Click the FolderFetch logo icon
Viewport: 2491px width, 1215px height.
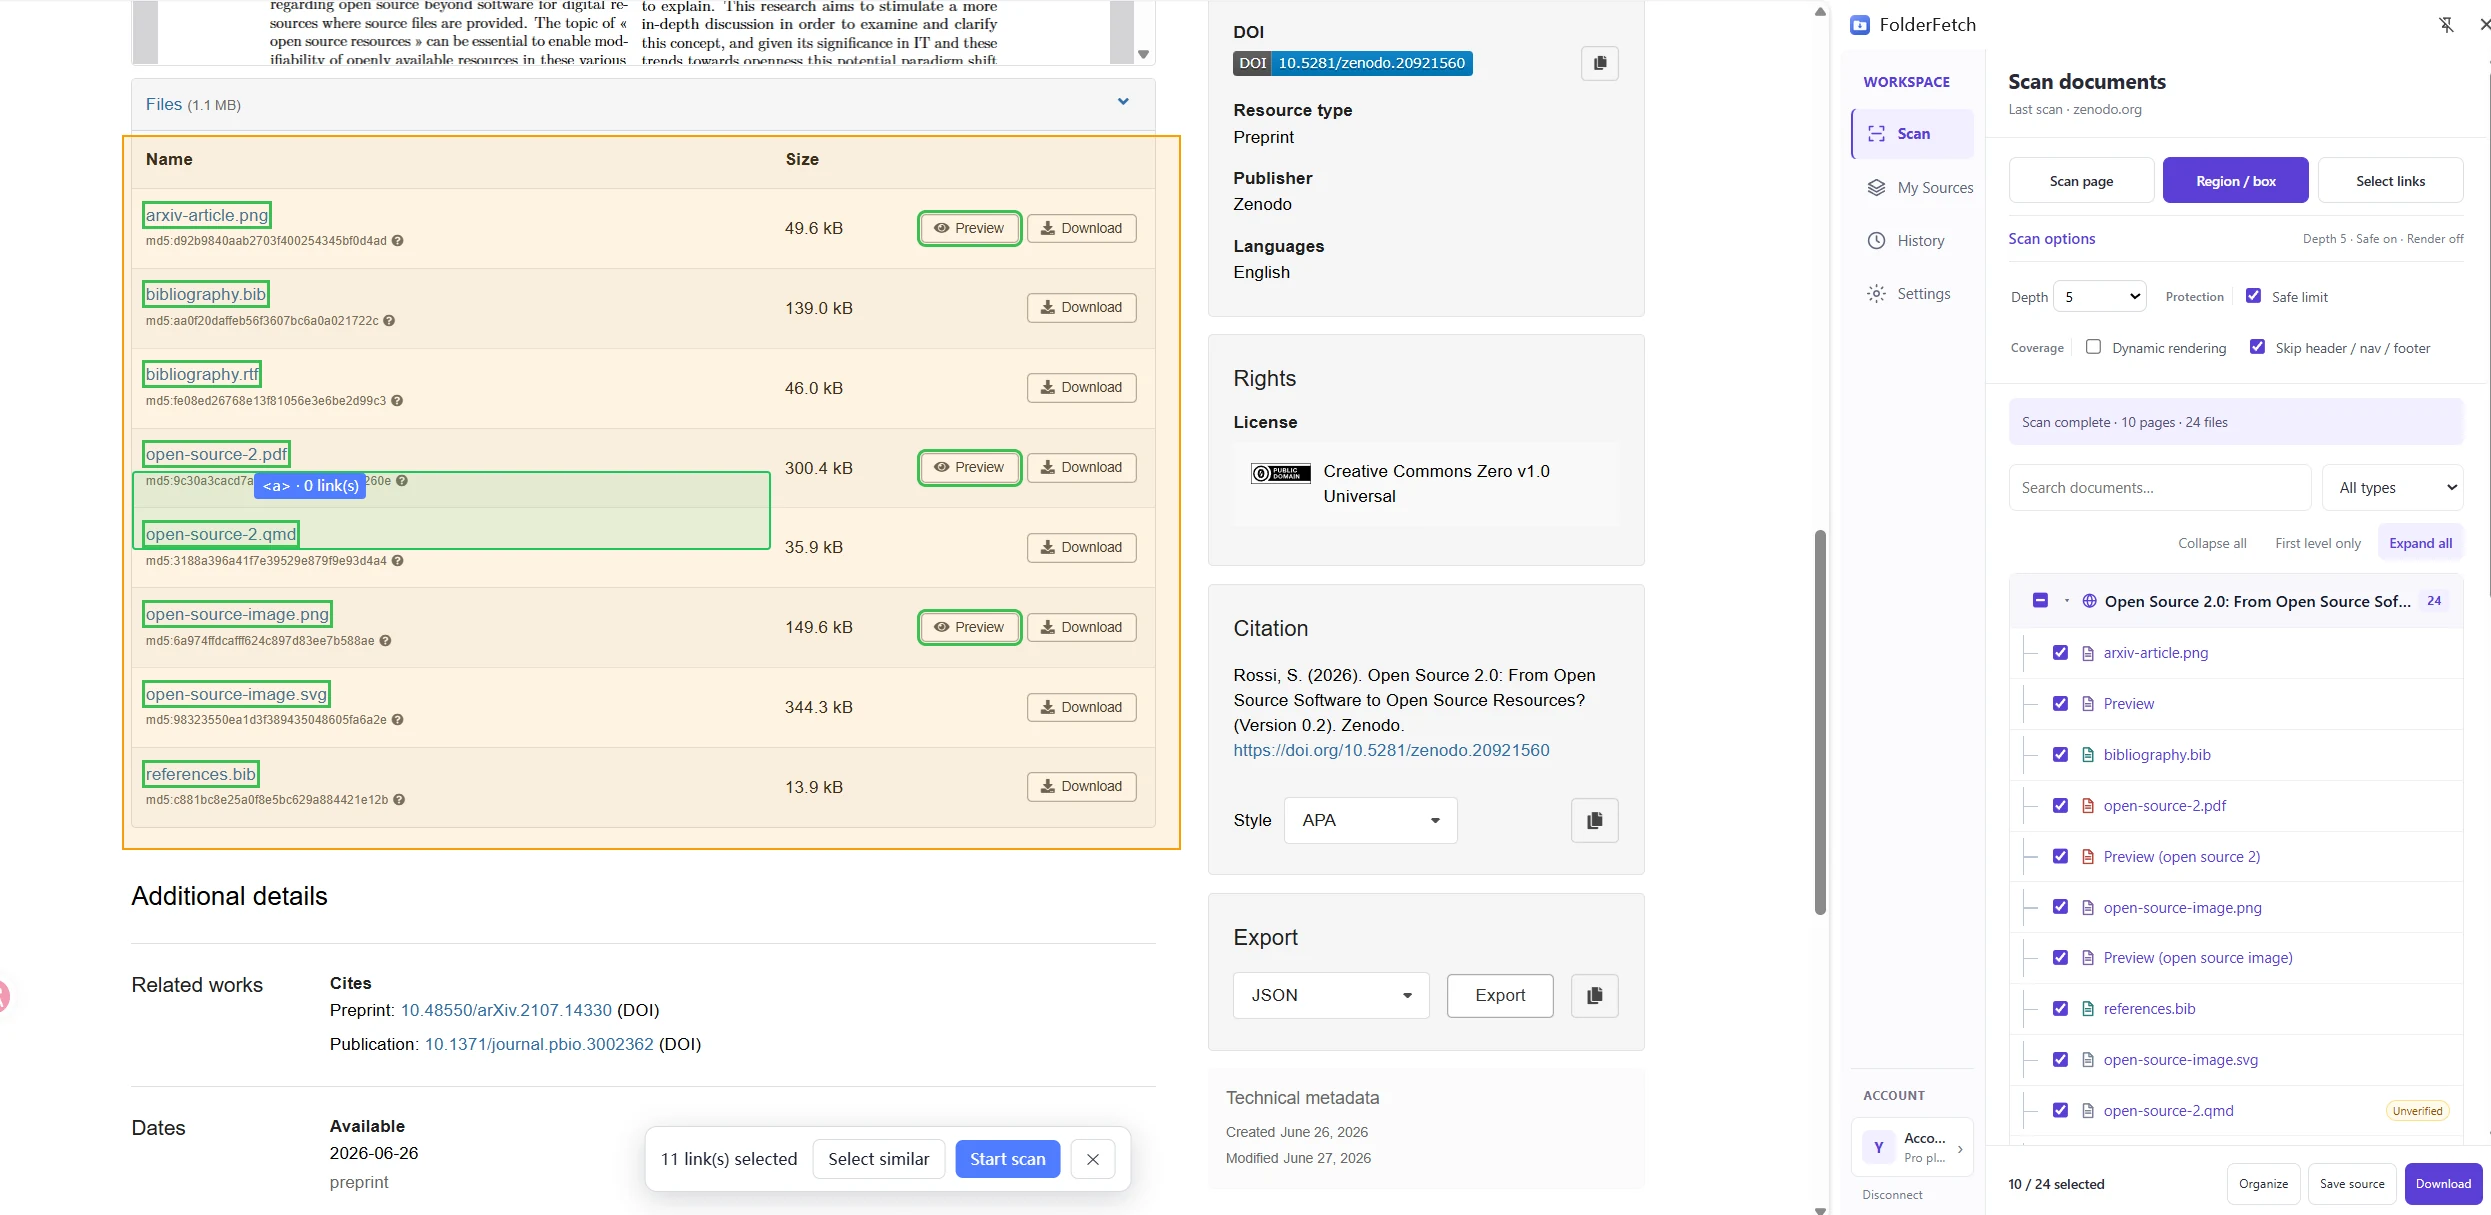point(1860,25)
